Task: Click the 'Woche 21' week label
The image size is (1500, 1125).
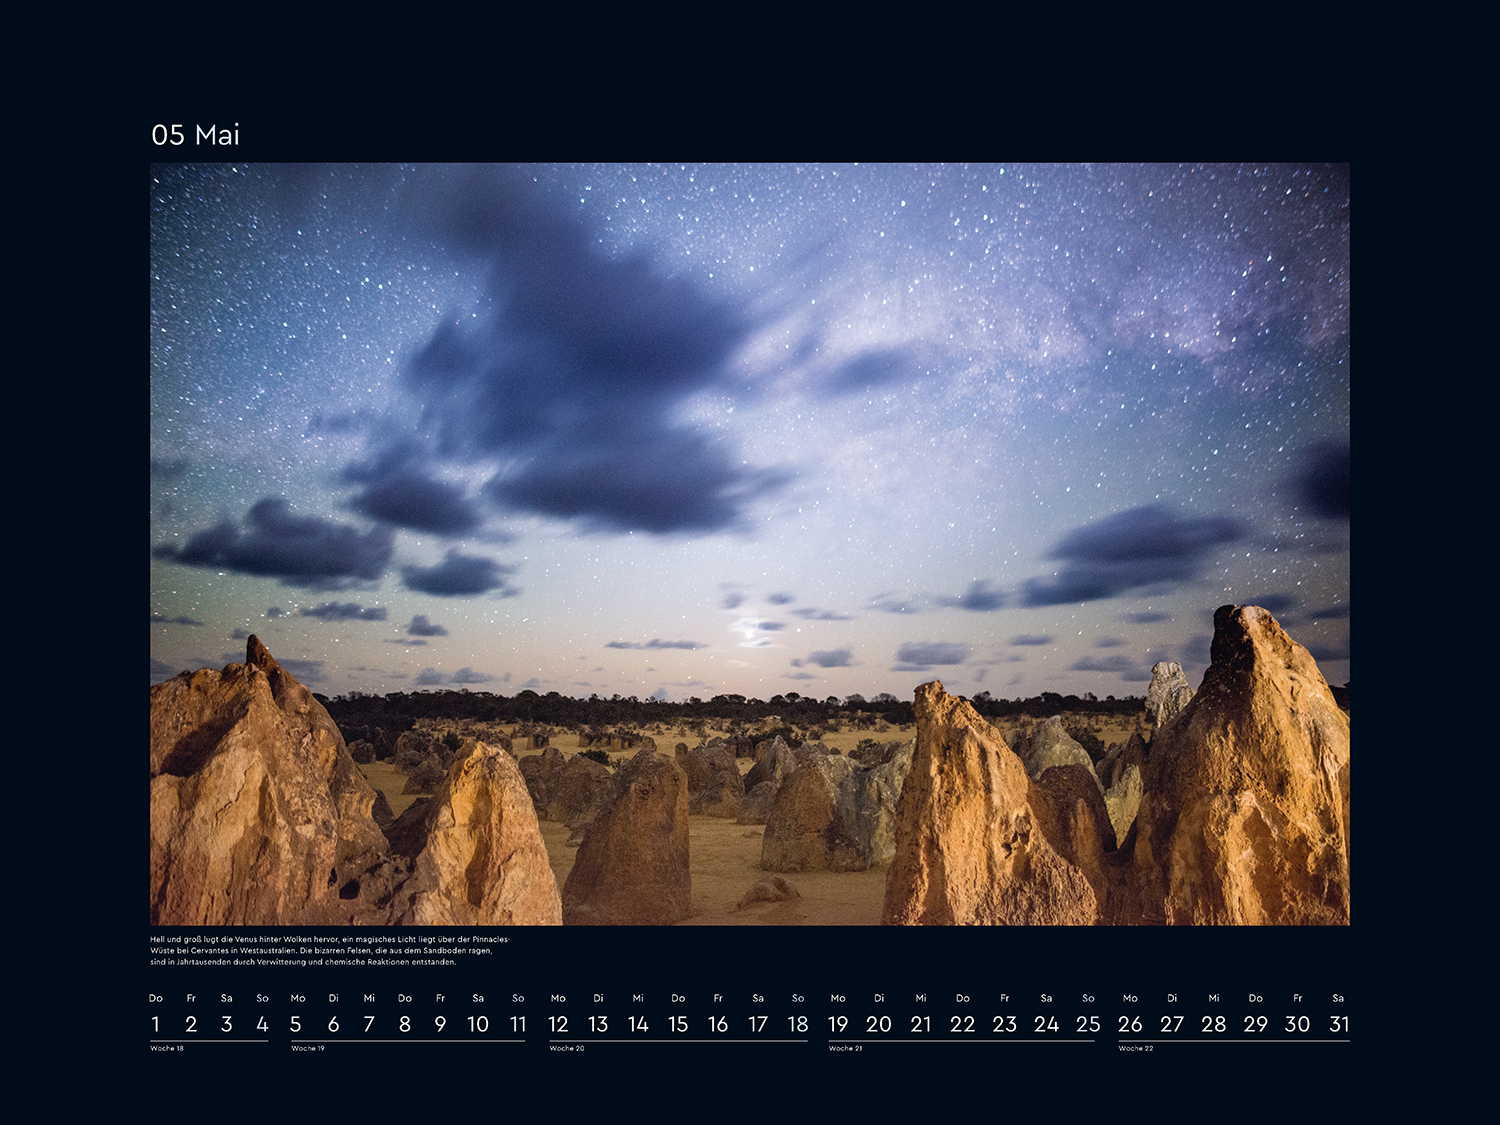Action: tap(845, 1048)
